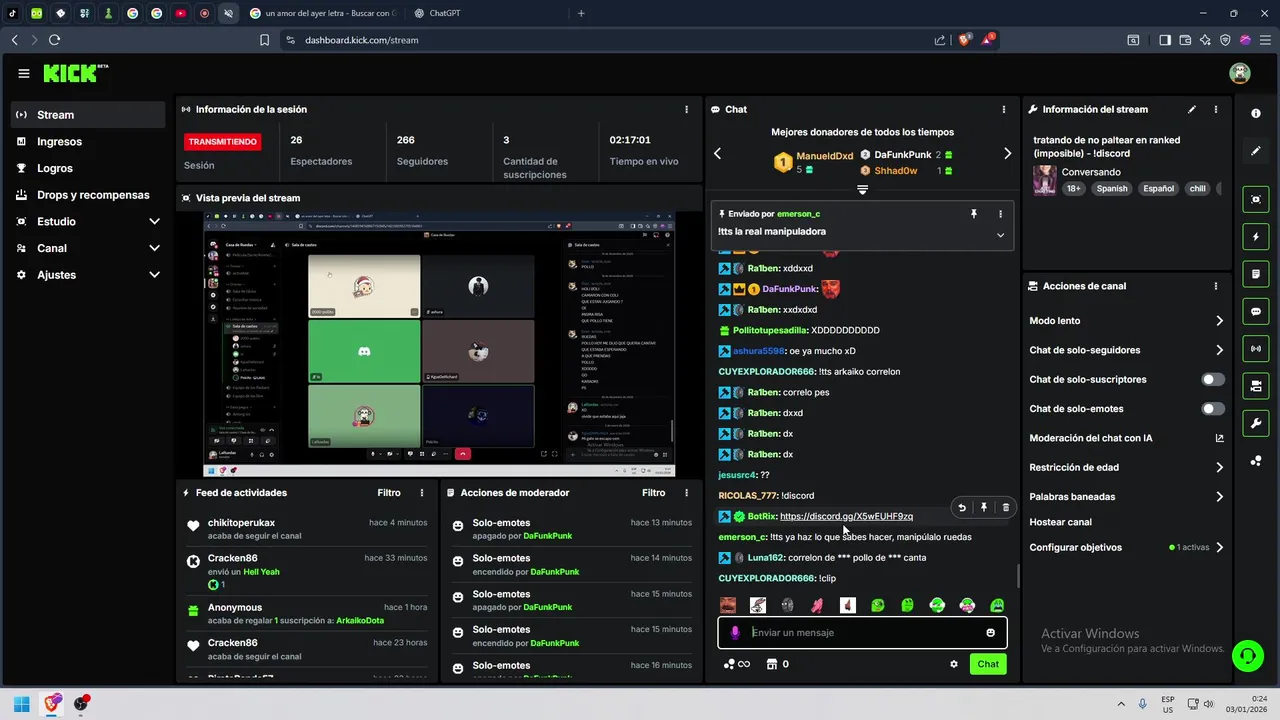
Task: Select Stream in the sidebar
Action: pyautogui.click(x=88, y=115)
